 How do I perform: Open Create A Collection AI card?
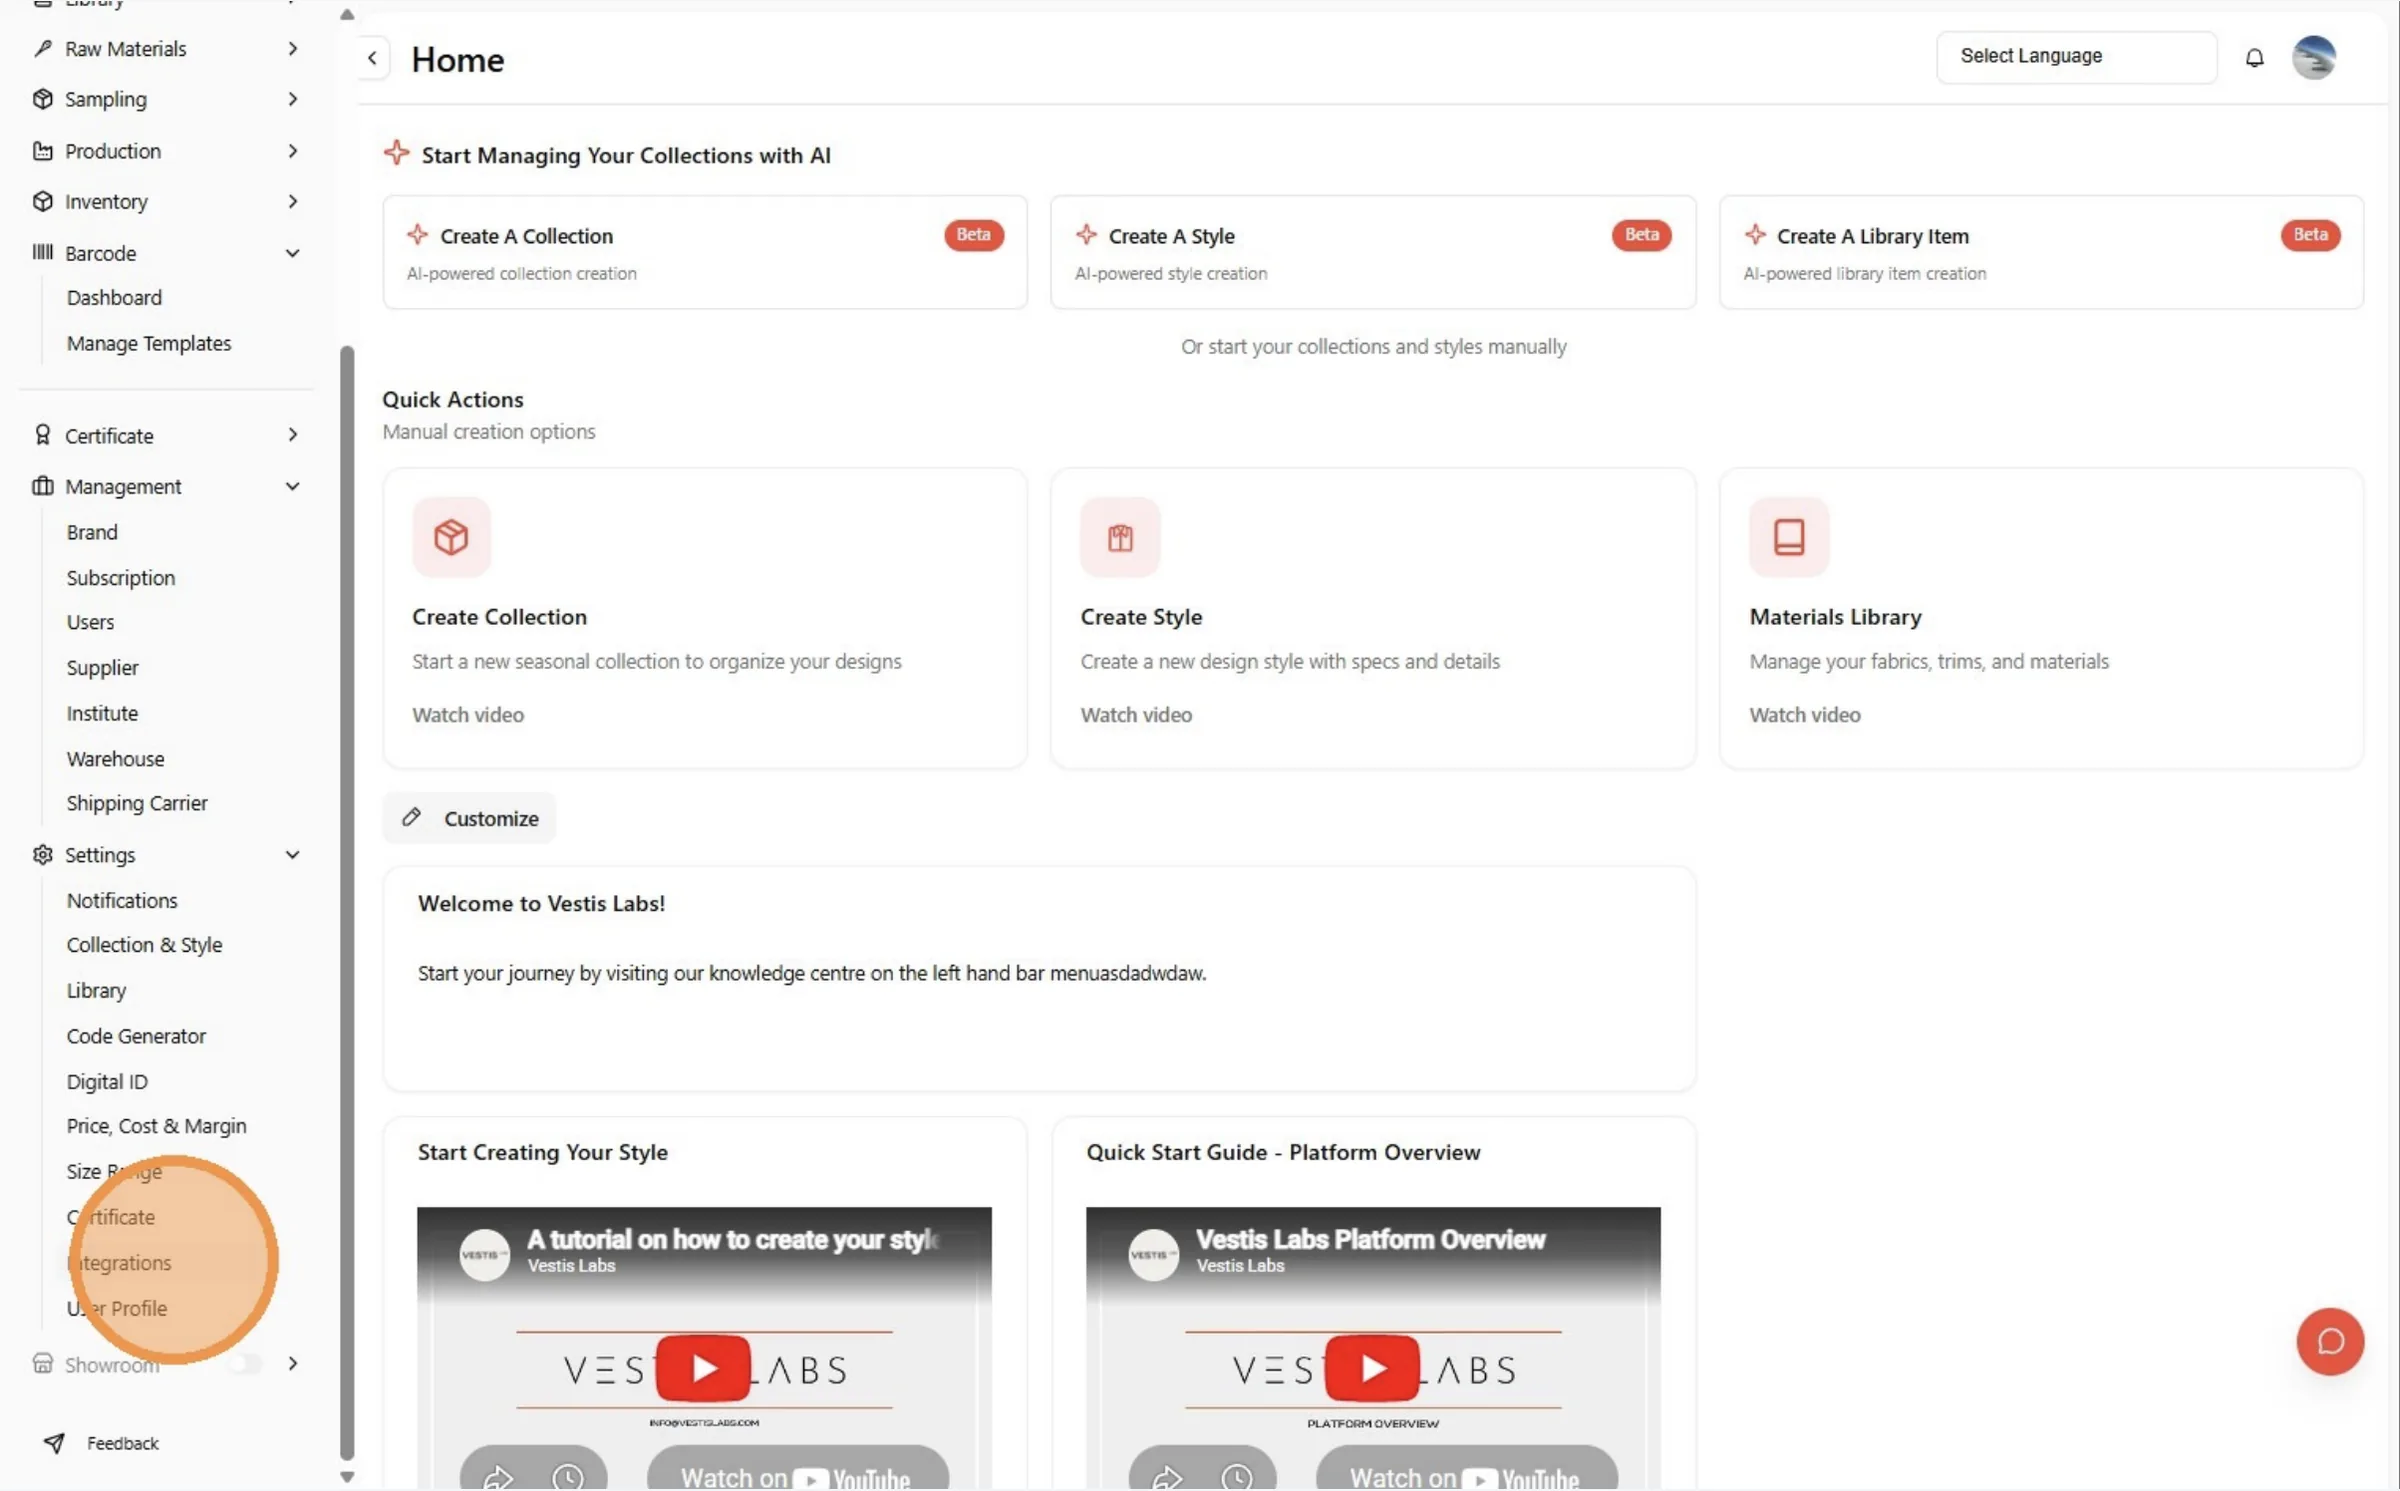point(705,252)
